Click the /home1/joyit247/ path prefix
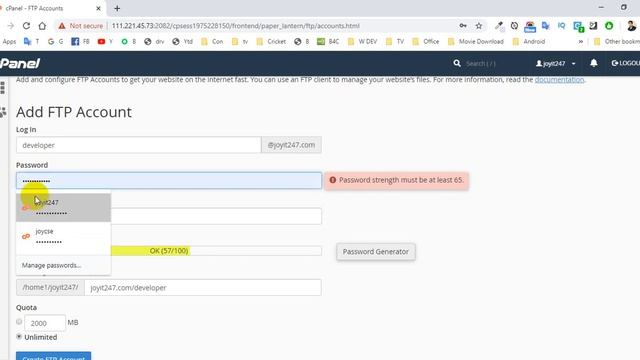 [50, 287]
